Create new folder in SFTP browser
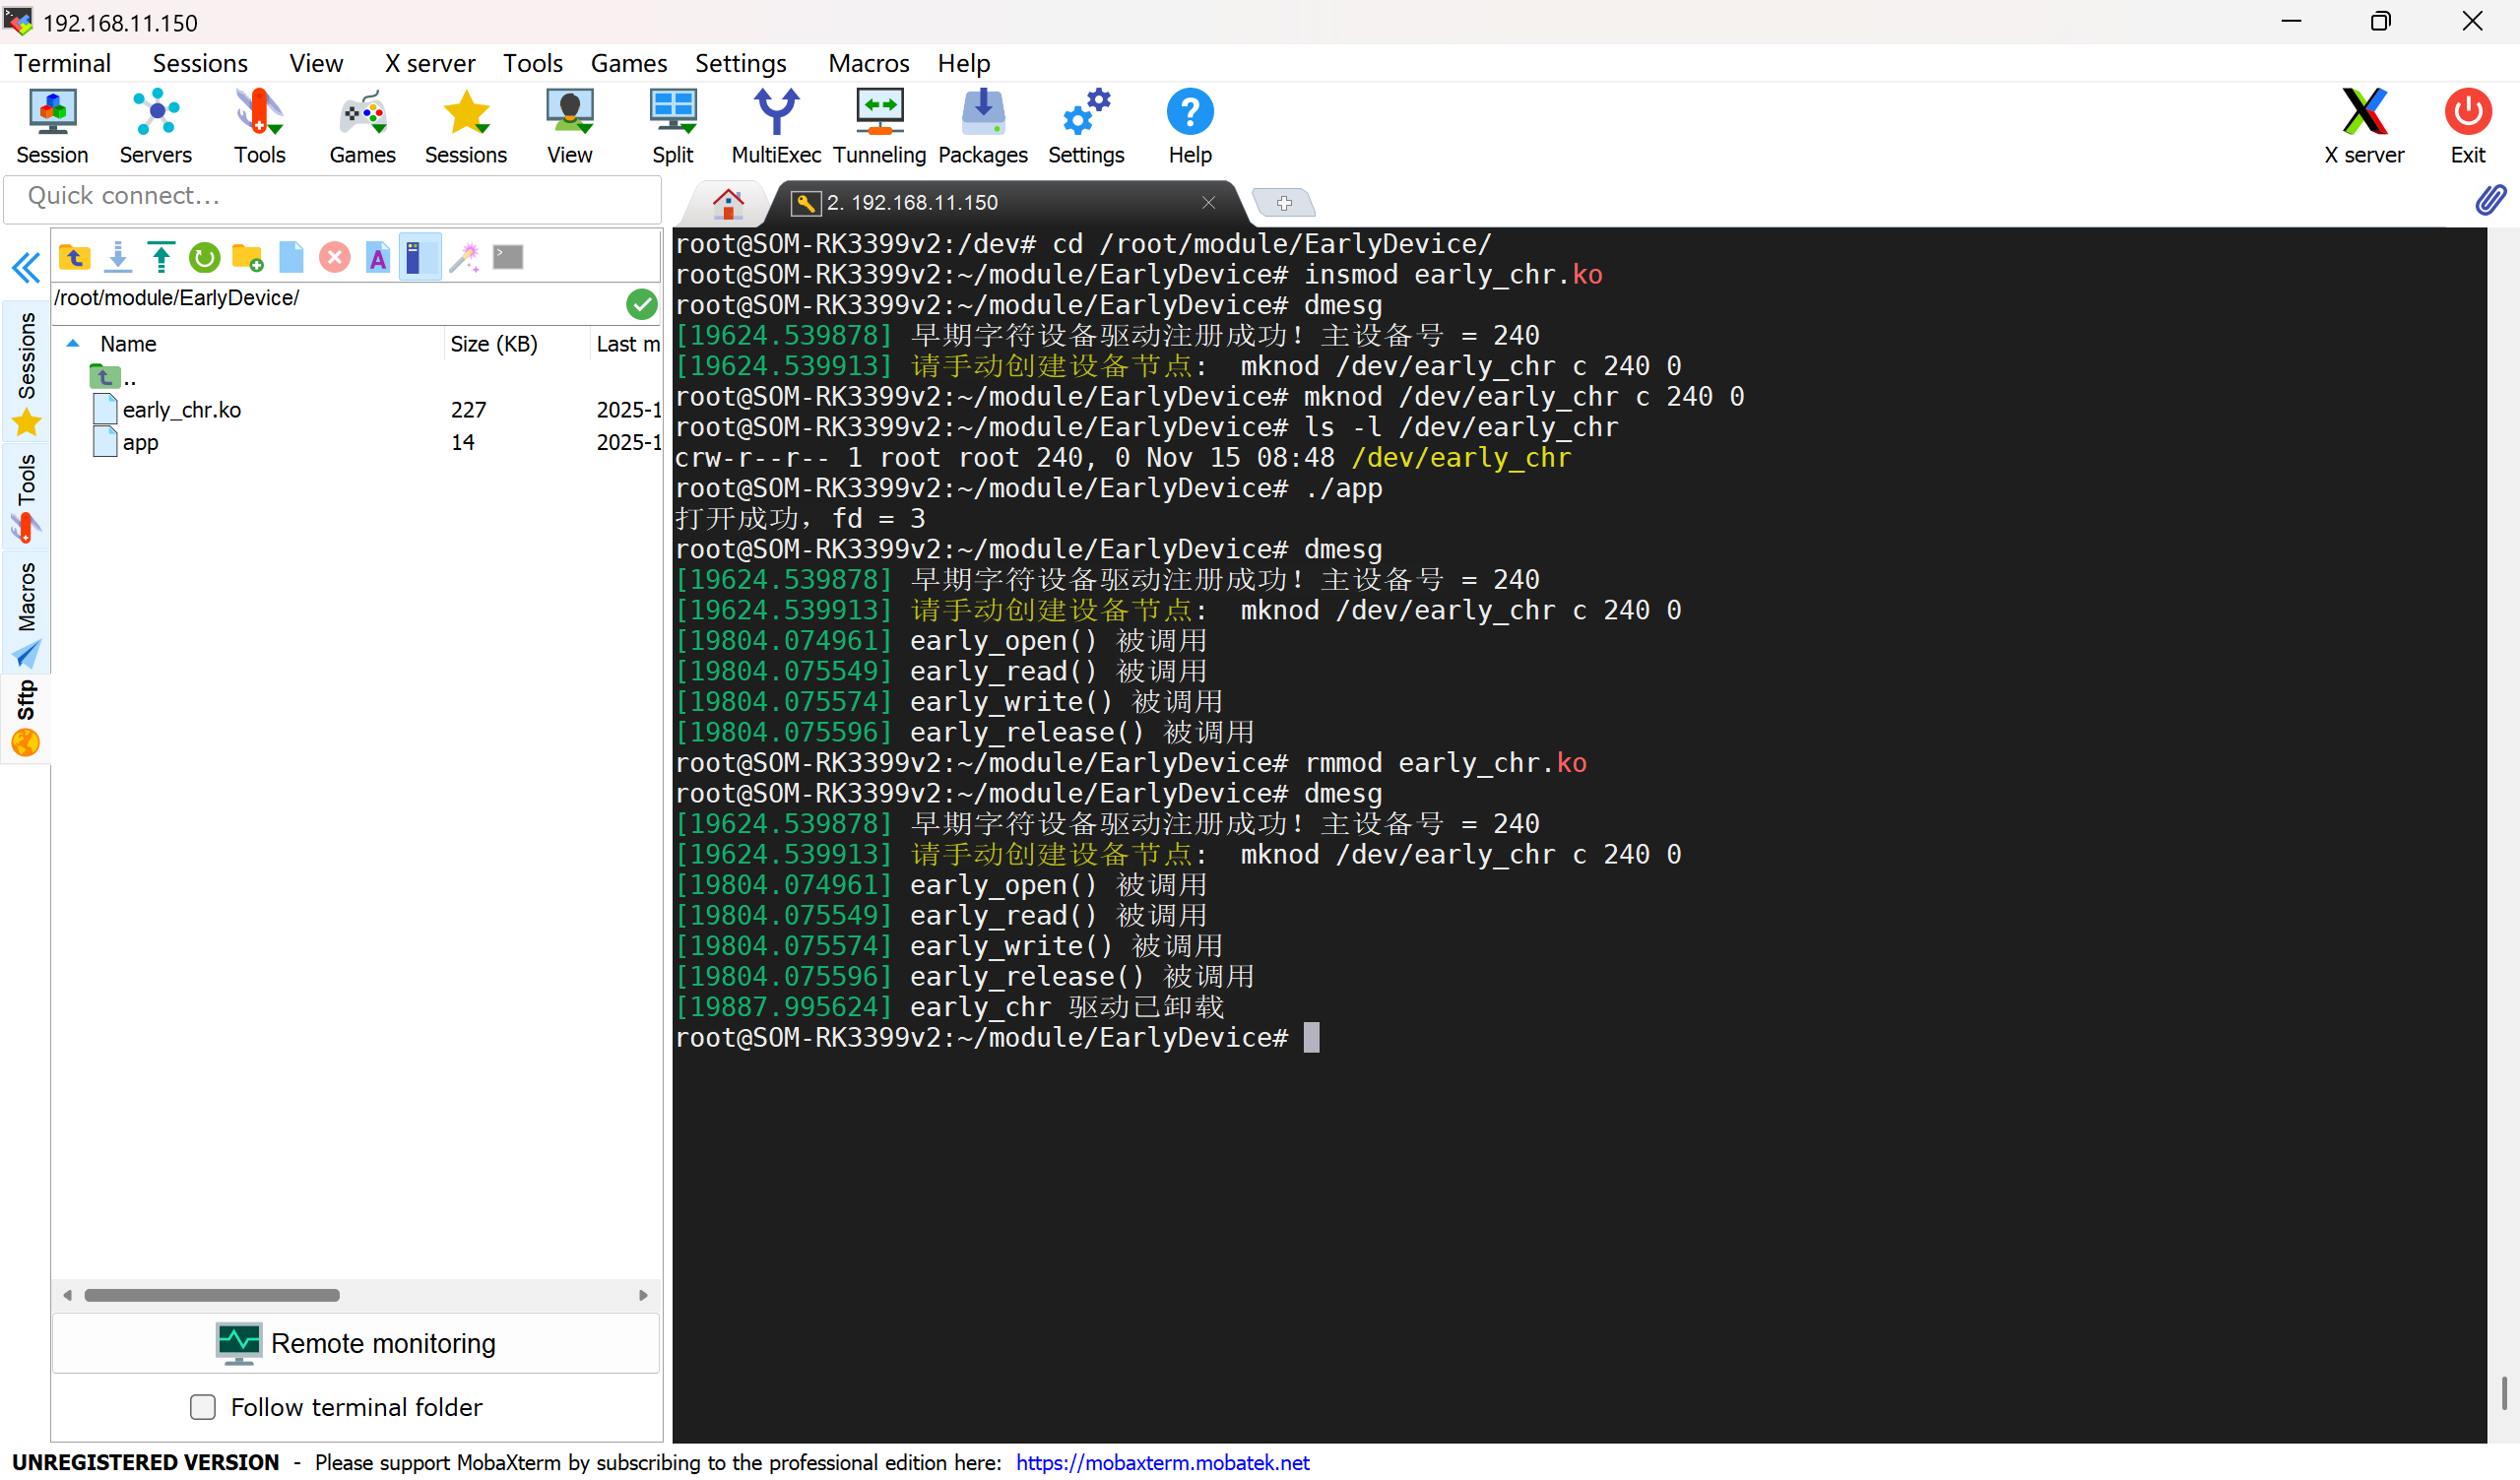 (x=247, y=258)
